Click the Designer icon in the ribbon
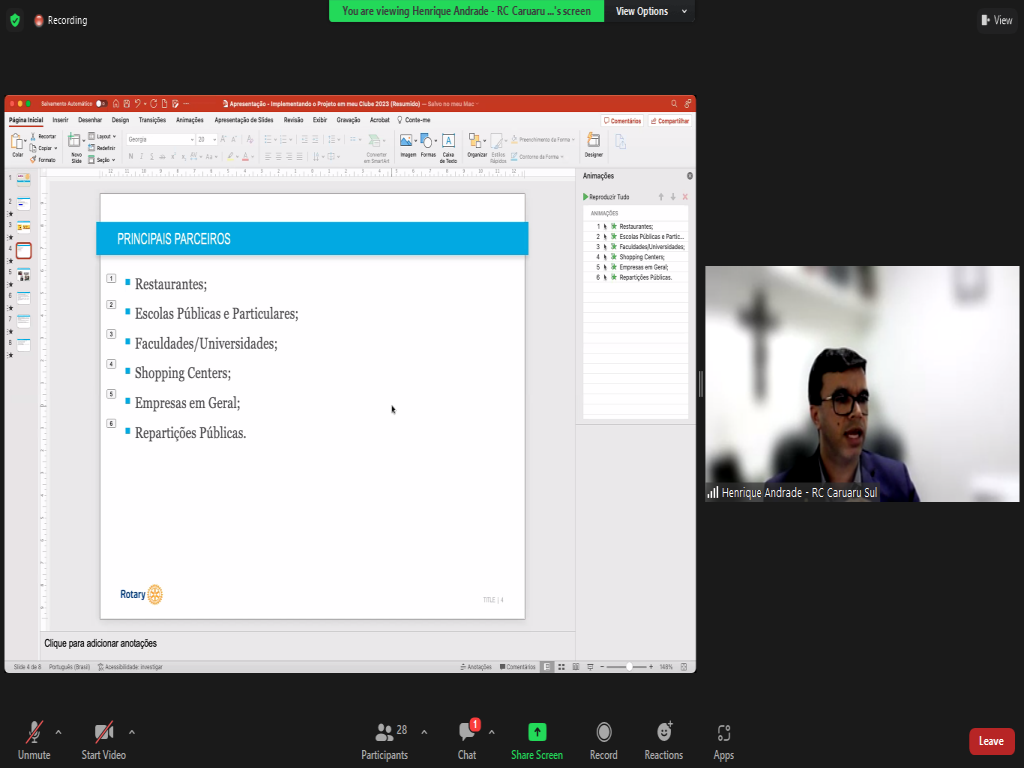Image resolution: width=1024 pixels, height=768 pixels. click(x=594, y=145)
